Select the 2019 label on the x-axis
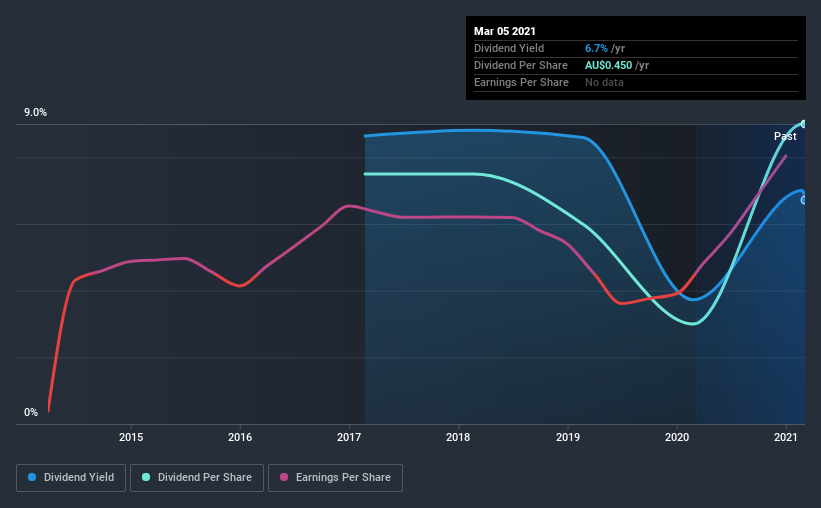 pos(568,437)
